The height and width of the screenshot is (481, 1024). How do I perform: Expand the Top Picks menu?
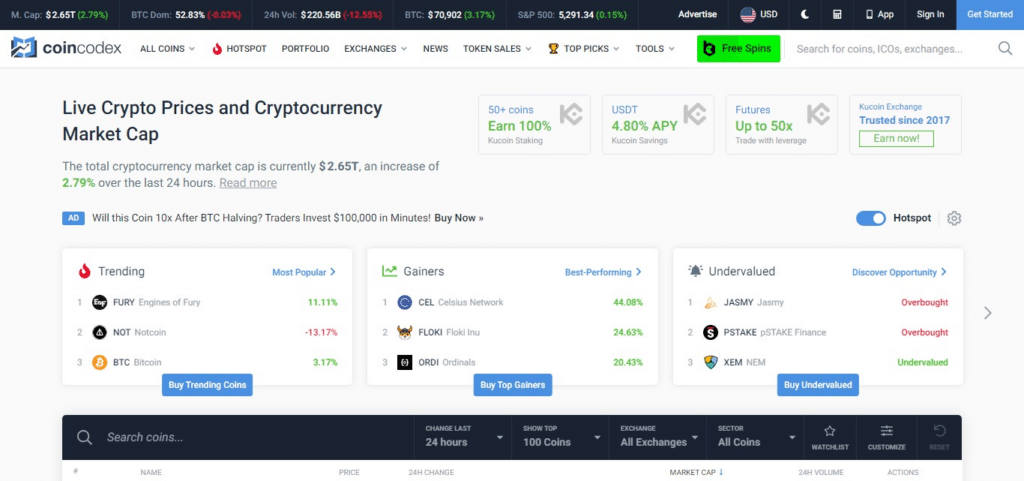[x=583, y=48]
